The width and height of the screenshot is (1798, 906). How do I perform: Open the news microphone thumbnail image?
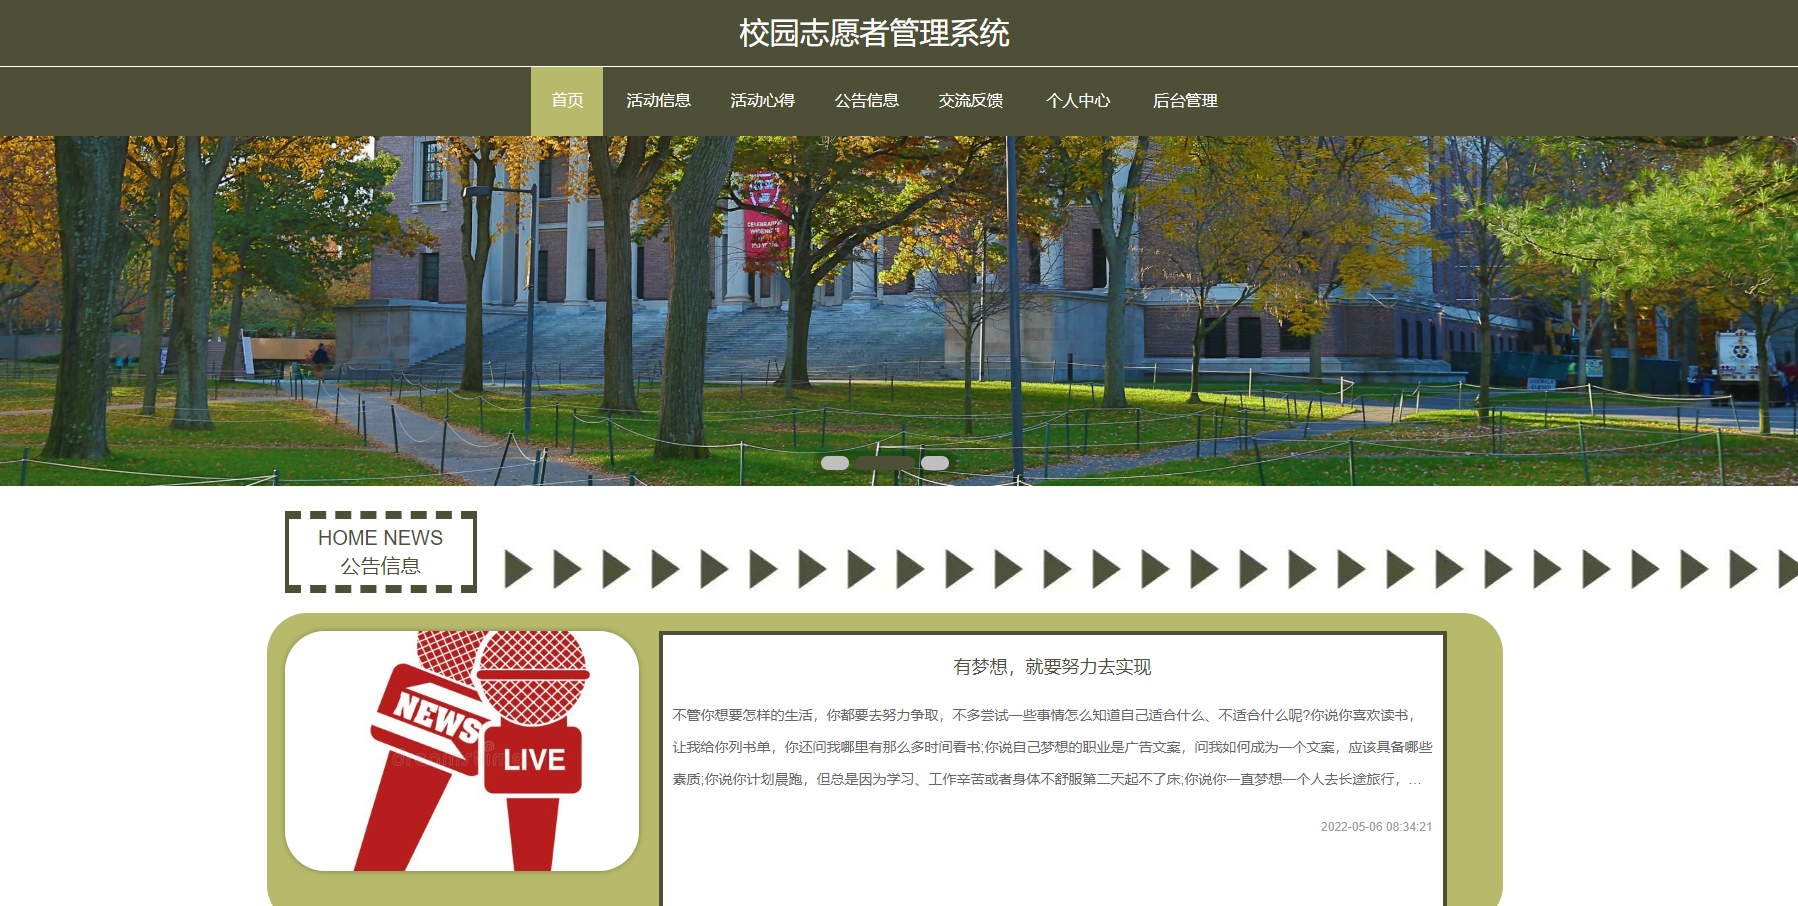tap(462, 750)
